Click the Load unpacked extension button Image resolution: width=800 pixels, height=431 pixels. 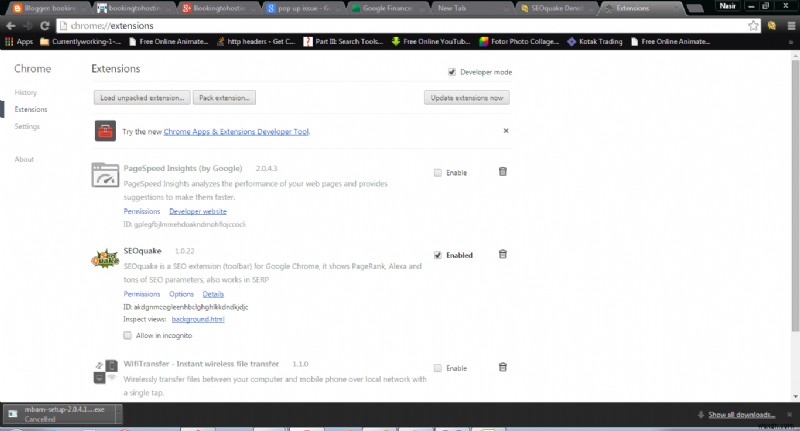(142, 98)
